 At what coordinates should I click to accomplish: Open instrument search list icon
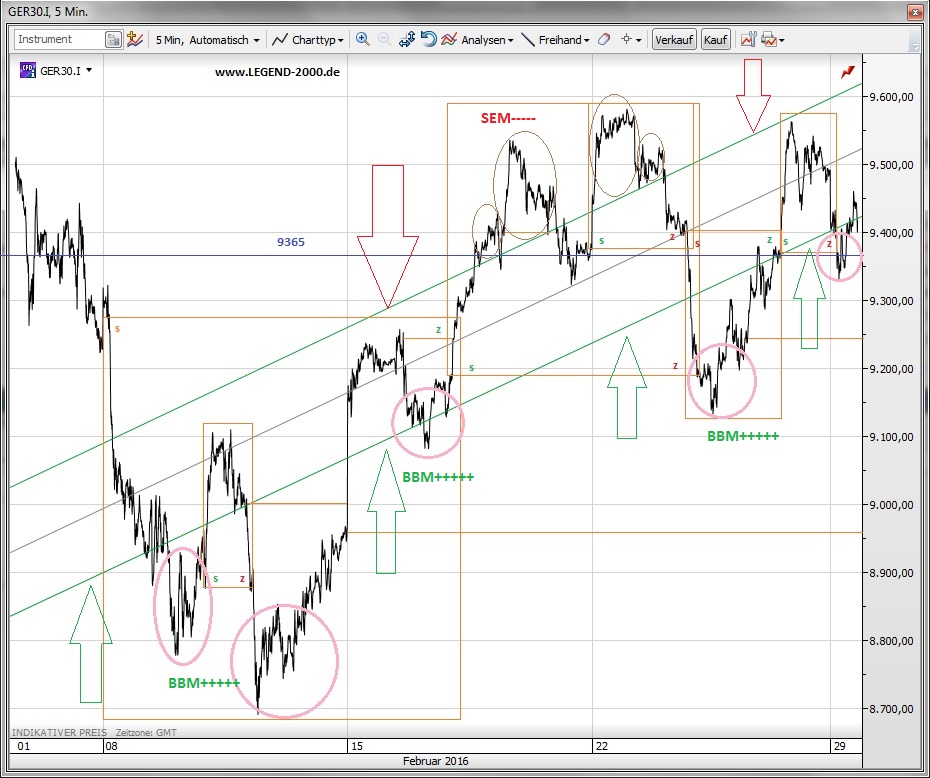click(113, 40)
